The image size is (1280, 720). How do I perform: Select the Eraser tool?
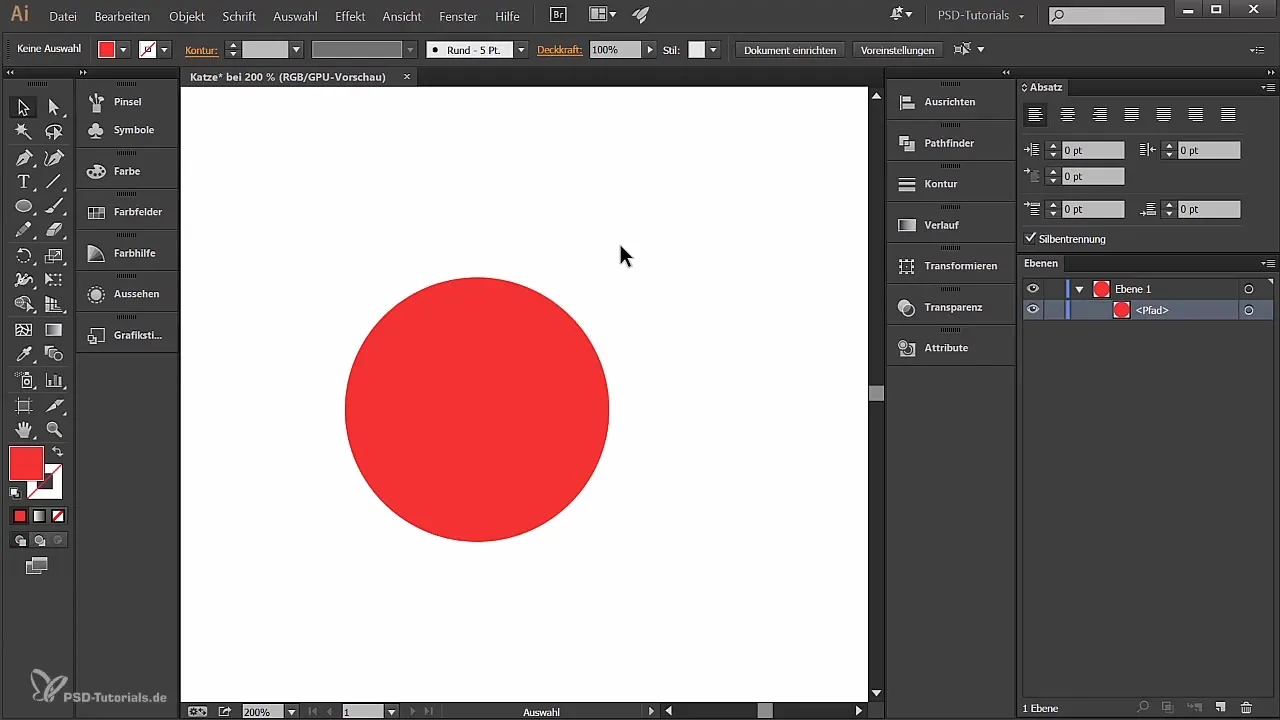(x=54, y=231)
